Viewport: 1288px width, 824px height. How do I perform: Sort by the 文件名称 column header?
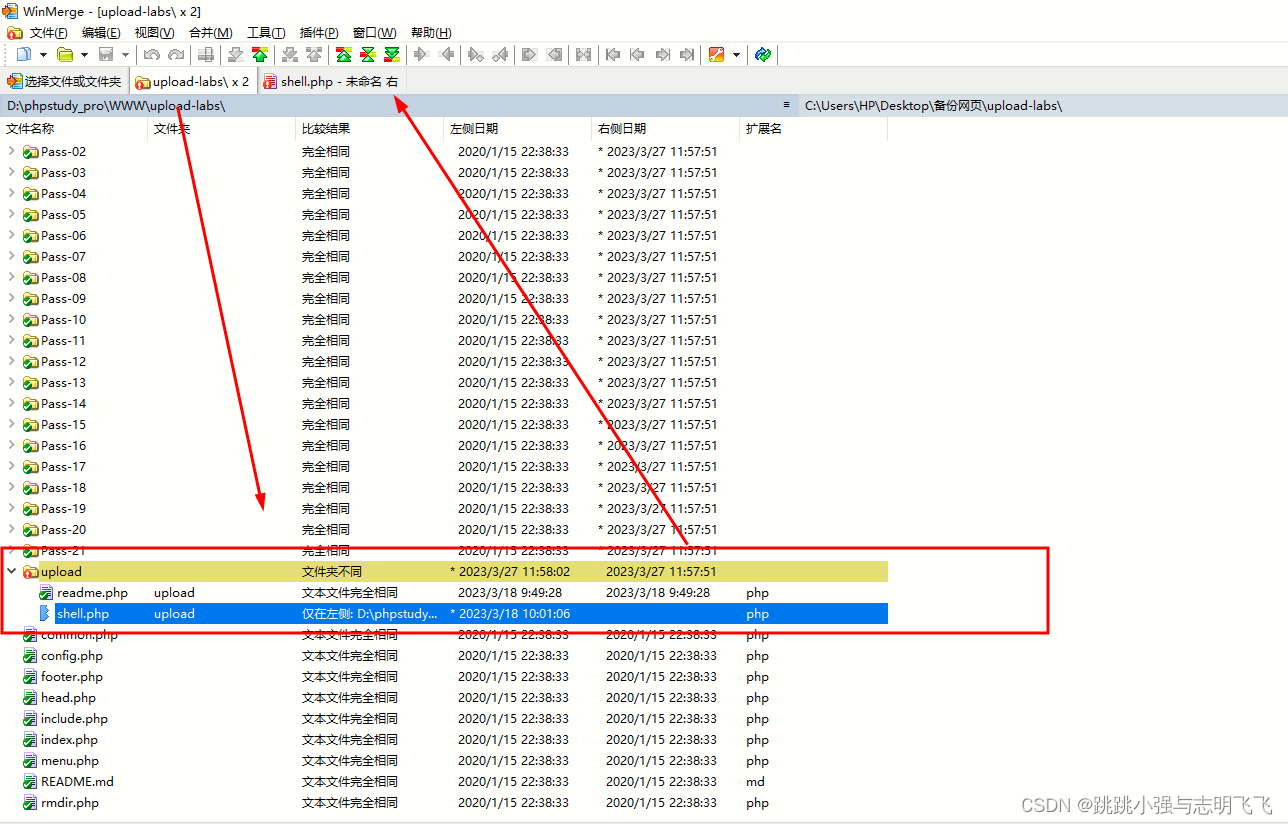tap(74, 128)
